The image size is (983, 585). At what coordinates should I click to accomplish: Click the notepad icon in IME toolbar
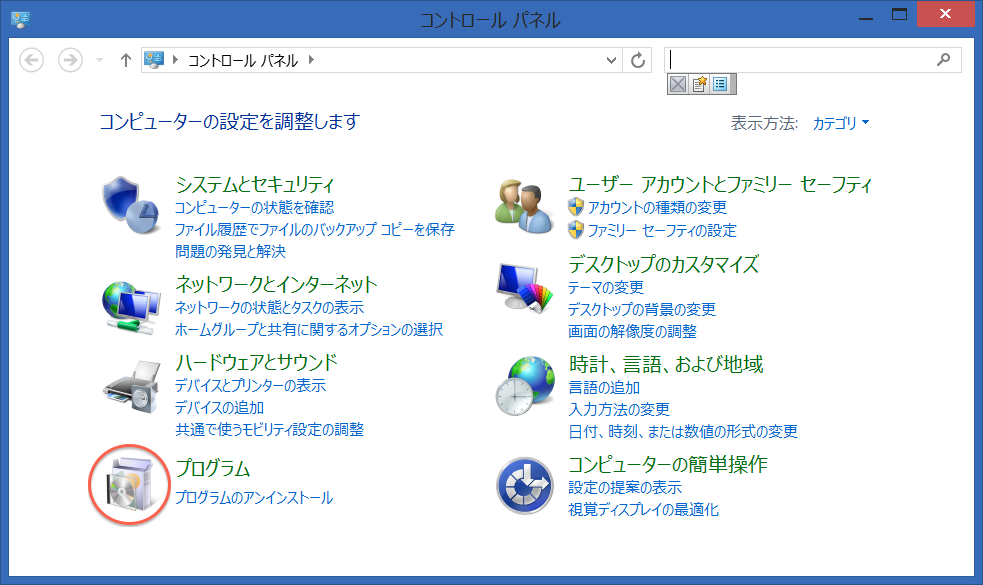click(699, 84)
